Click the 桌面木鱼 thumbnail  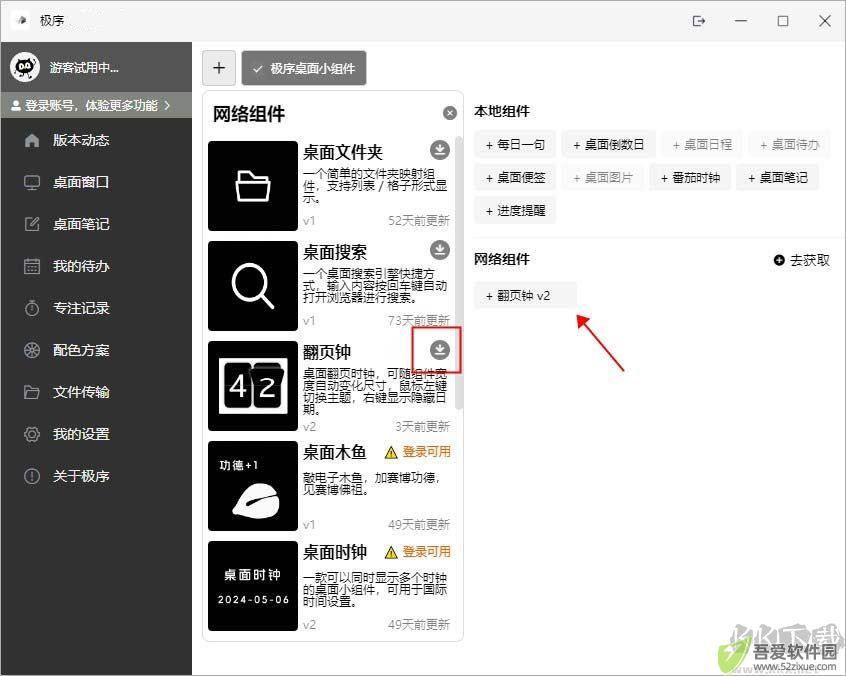253,486
